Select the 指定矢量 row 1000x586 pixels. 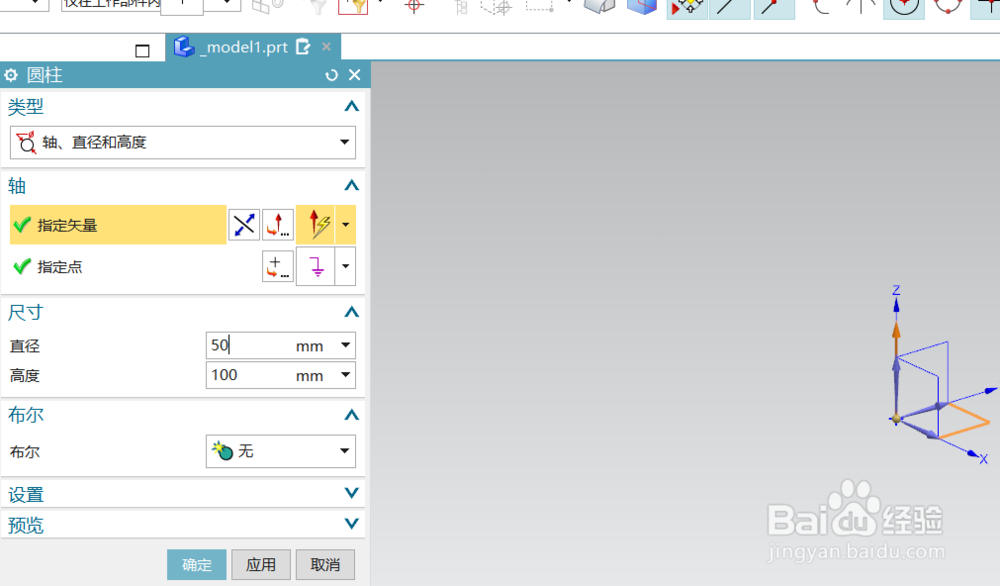[118, 224]
